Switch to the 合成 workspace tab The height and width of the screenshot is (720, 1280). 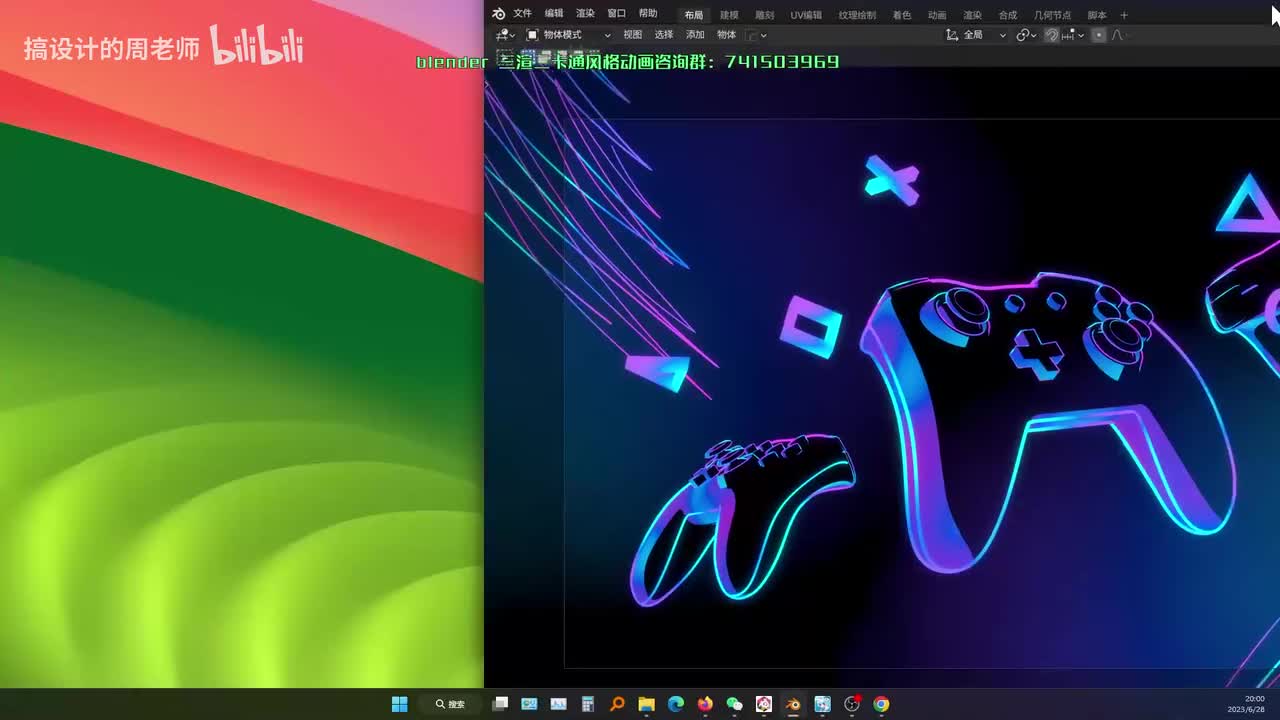(x=1008, y=15)
